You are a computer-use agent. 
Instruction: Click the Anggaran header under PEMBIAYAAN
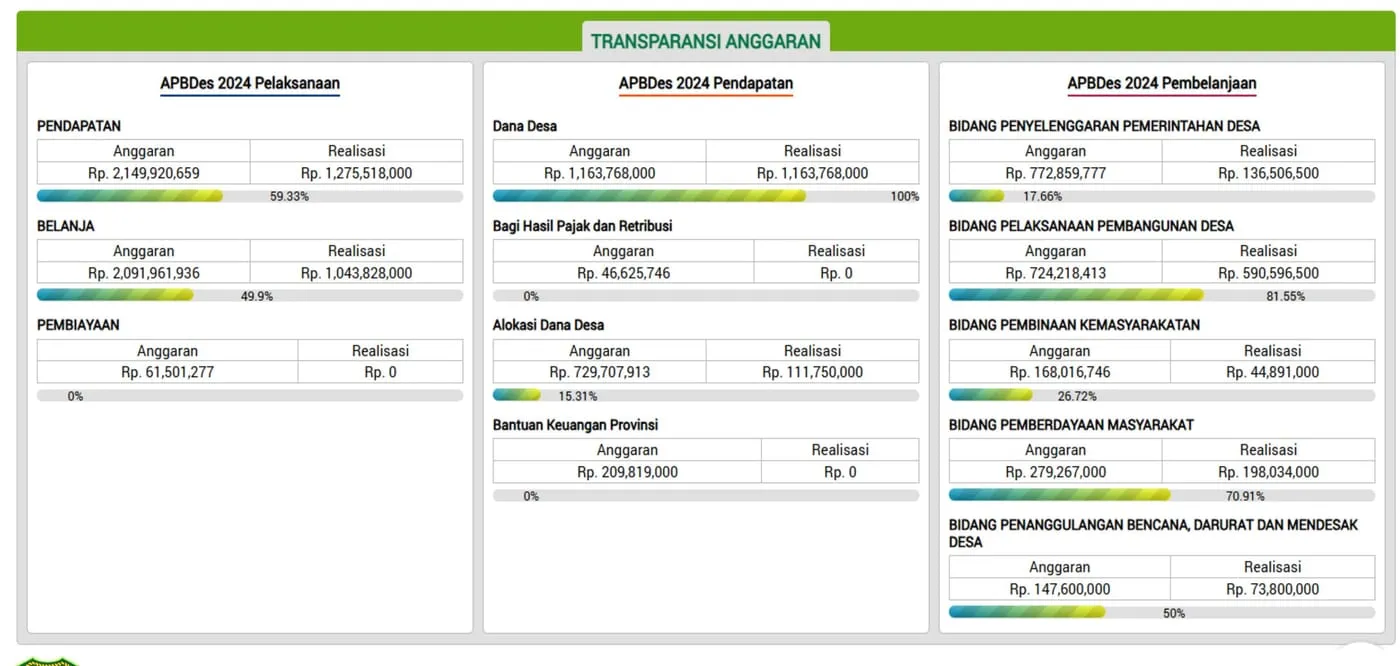click(167, 351)
